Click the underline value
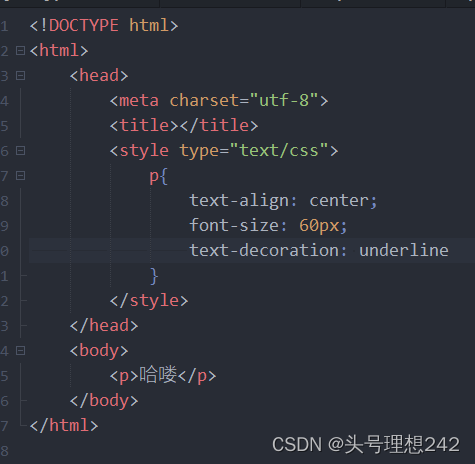 [x=404, y=251]
